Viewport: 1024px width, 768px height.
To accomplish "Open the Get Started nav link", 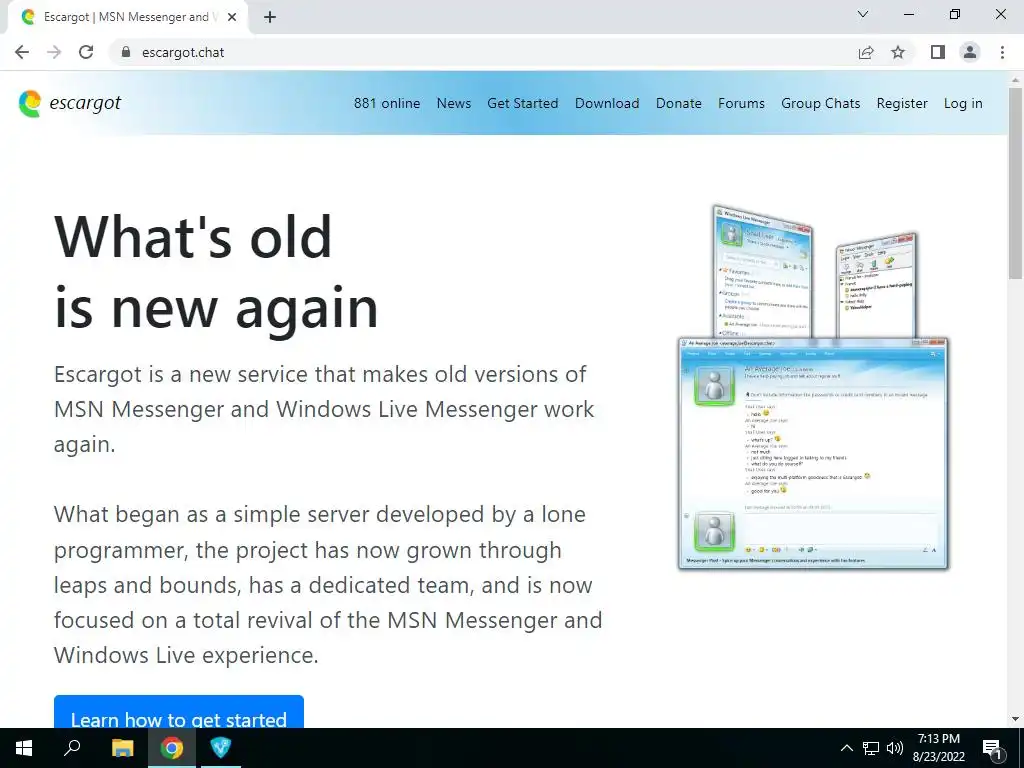I will pyautogui.click(x=522, y=103).
